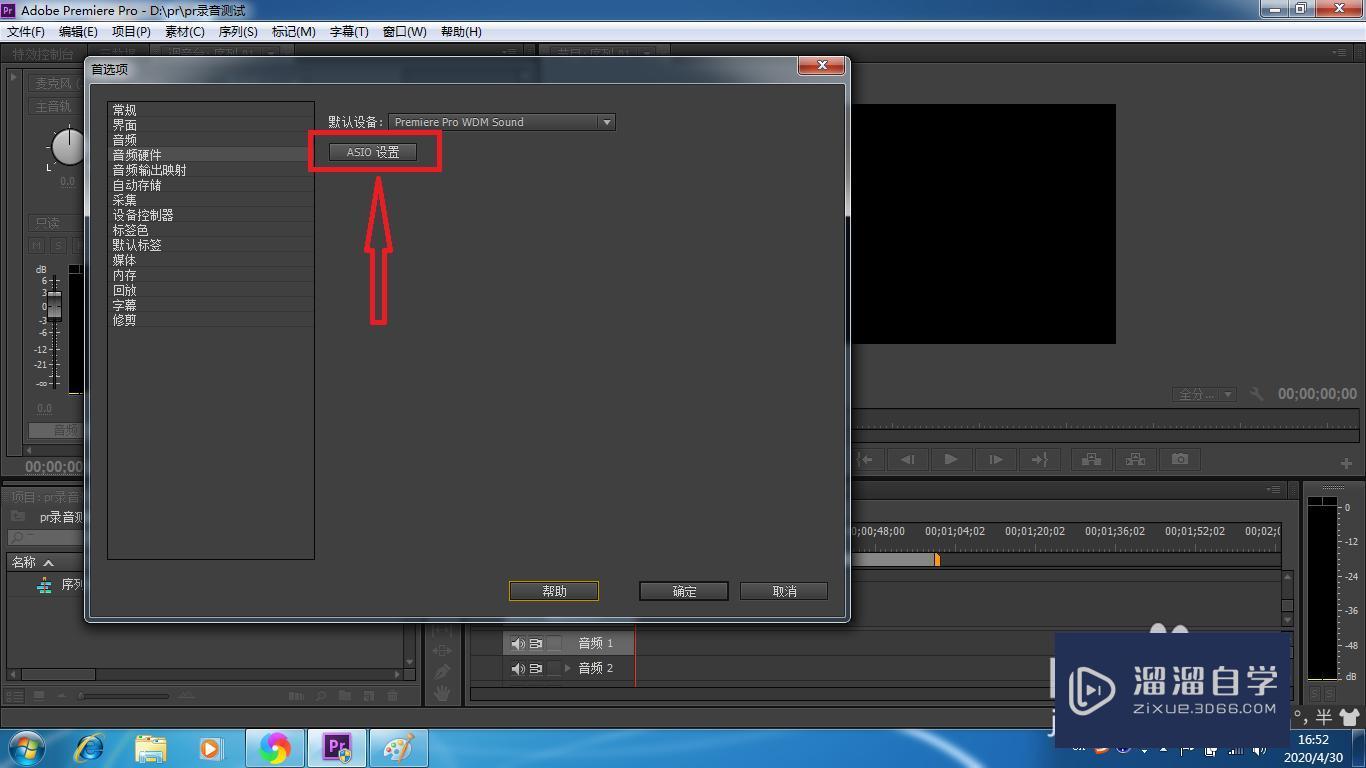Open the 默认设备 device dropdown
Screen dimensions: 1366x768
click(x=502, y=122)
